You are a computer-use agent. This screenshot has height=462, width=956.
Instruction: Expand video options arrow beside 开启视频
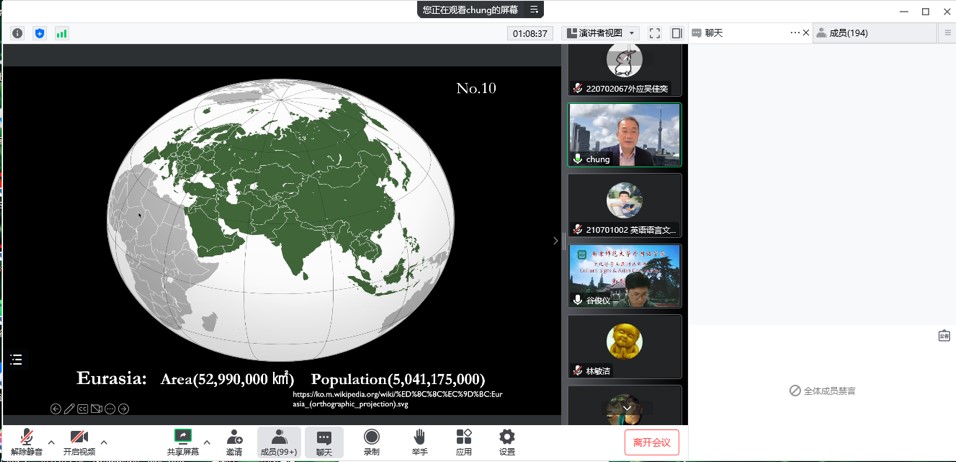click(x=104, y=442)
